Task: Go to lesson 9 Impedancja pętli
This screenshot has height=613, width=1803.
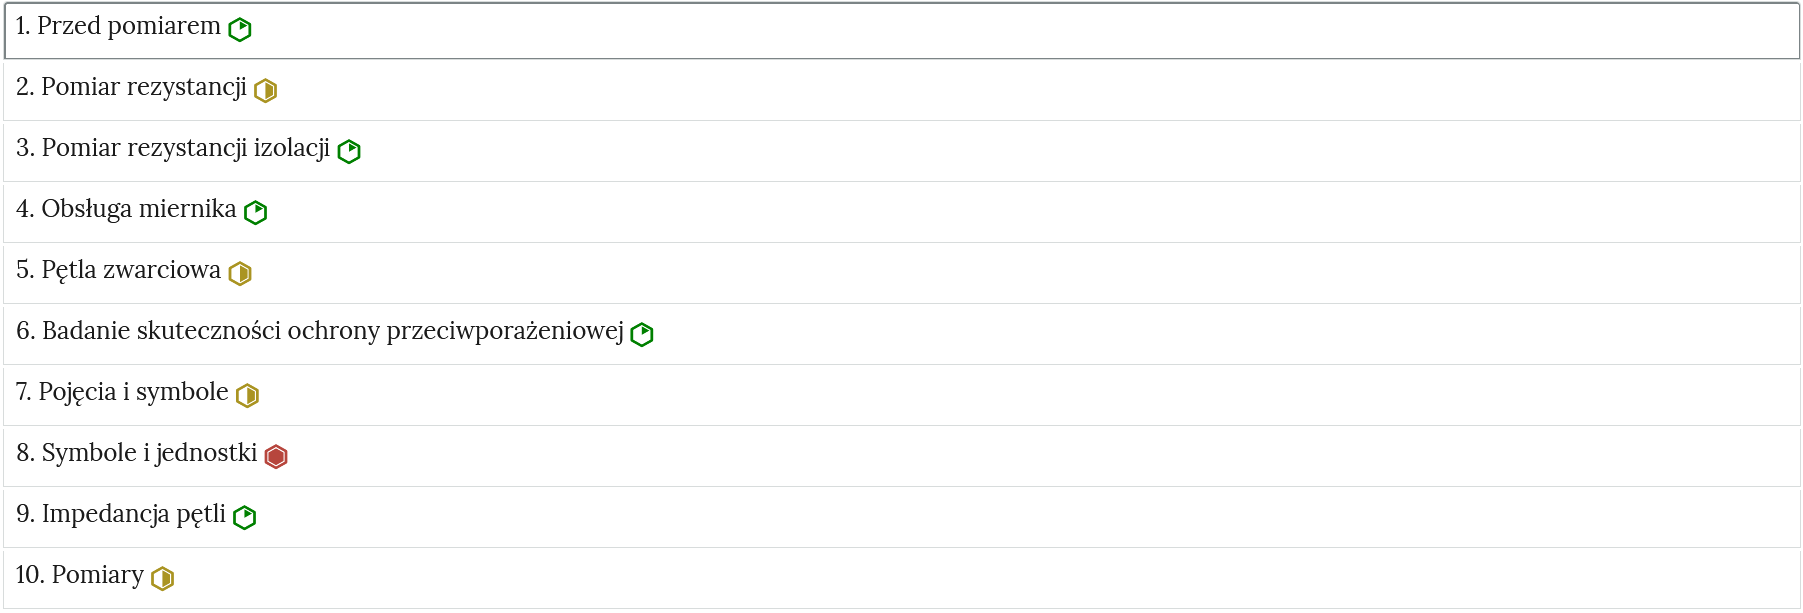Action: click(x=121, y=515)
